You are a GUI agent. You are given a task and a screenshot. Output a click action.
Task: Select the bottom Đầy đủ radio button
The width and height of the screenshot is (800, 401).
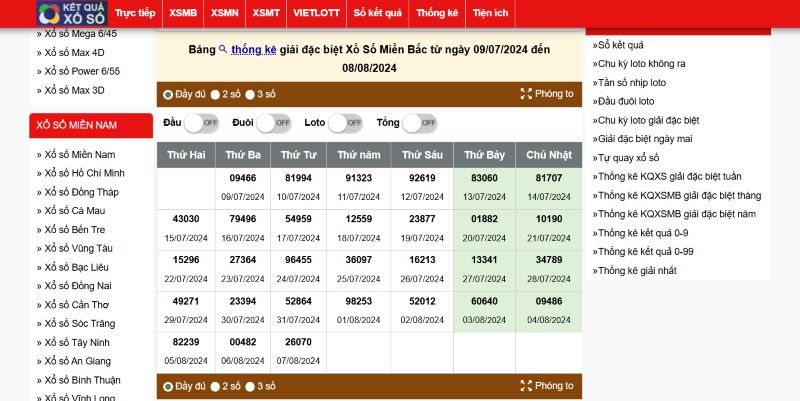tap(168, 386)
